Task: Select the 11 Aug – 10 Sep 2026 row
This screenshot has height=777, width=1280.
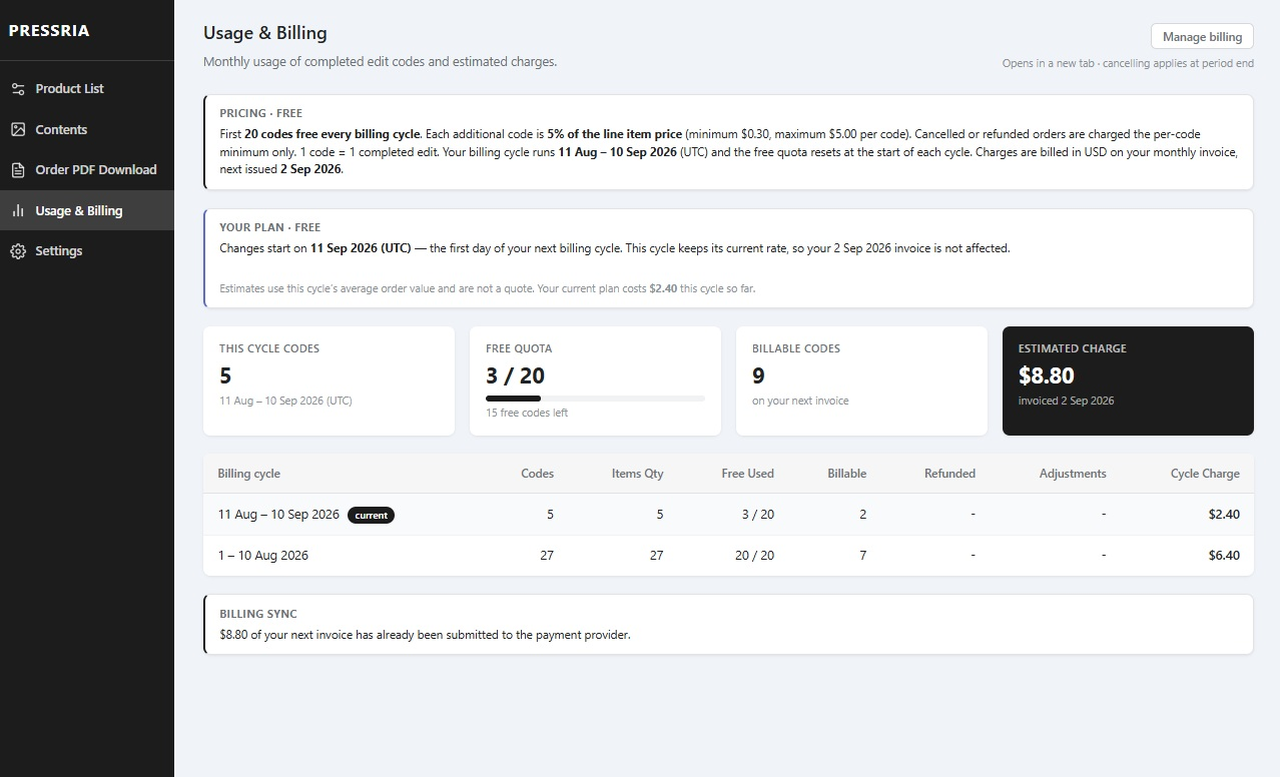Action: [728, 515]
